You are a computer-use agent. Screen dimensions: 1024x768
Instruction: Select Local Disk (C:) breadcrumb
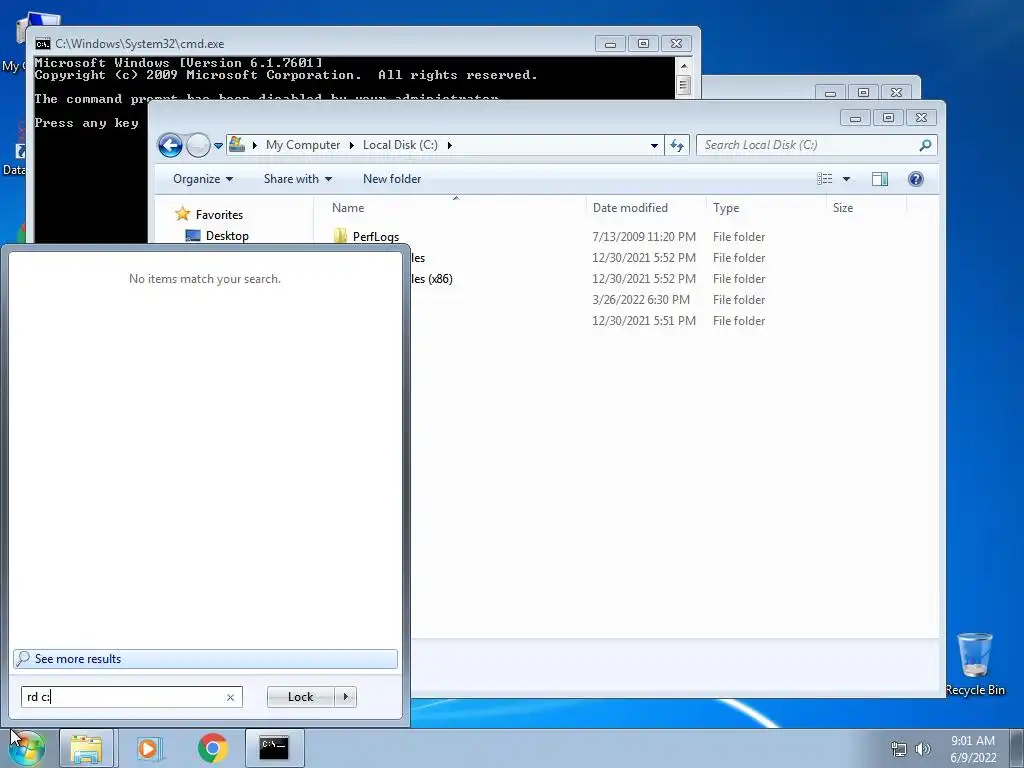(400, 145)
